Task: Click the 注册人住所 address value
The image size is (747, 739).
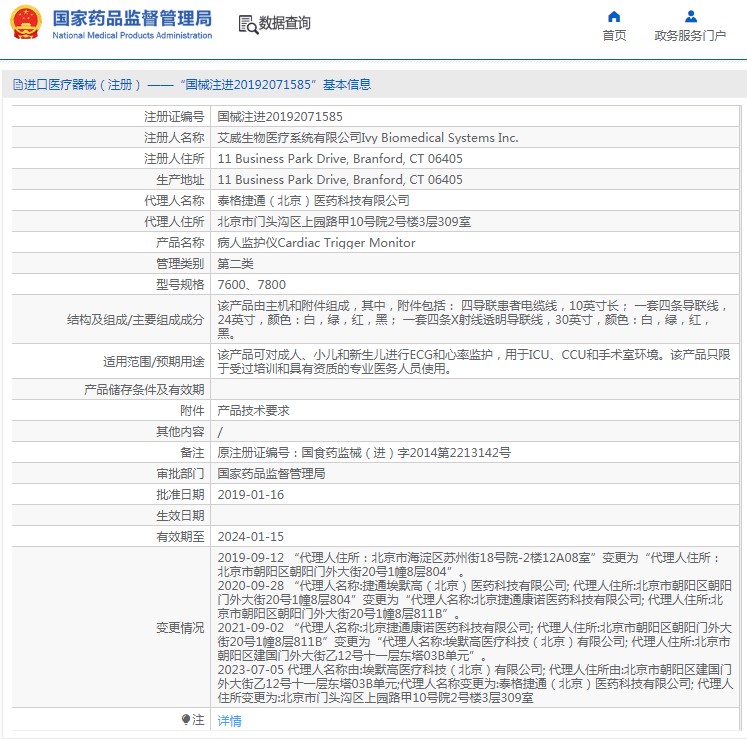Action: click(340, 159)
